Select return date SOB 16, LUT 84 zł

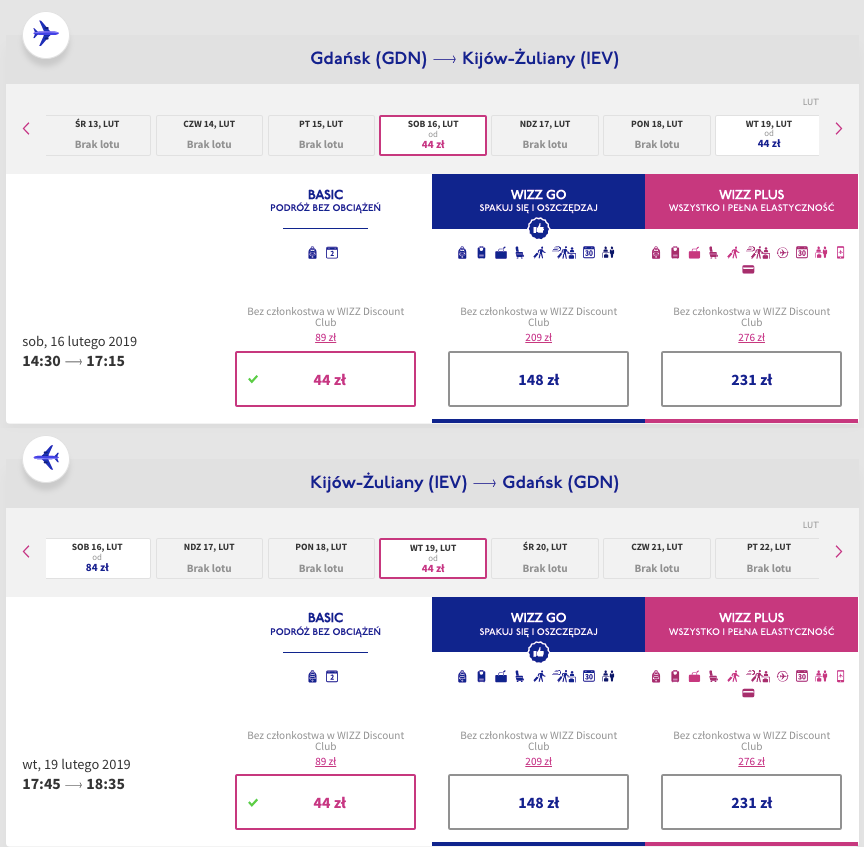click(98, 558)
